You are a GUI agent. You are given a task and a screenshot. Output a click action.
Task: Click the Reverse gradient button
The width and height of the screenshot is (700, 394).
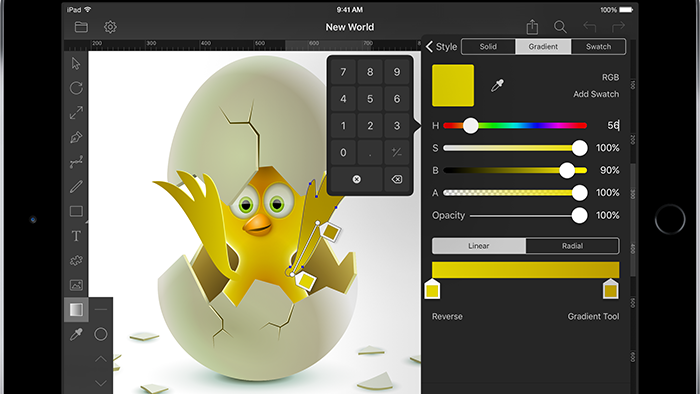click(447, 316)
